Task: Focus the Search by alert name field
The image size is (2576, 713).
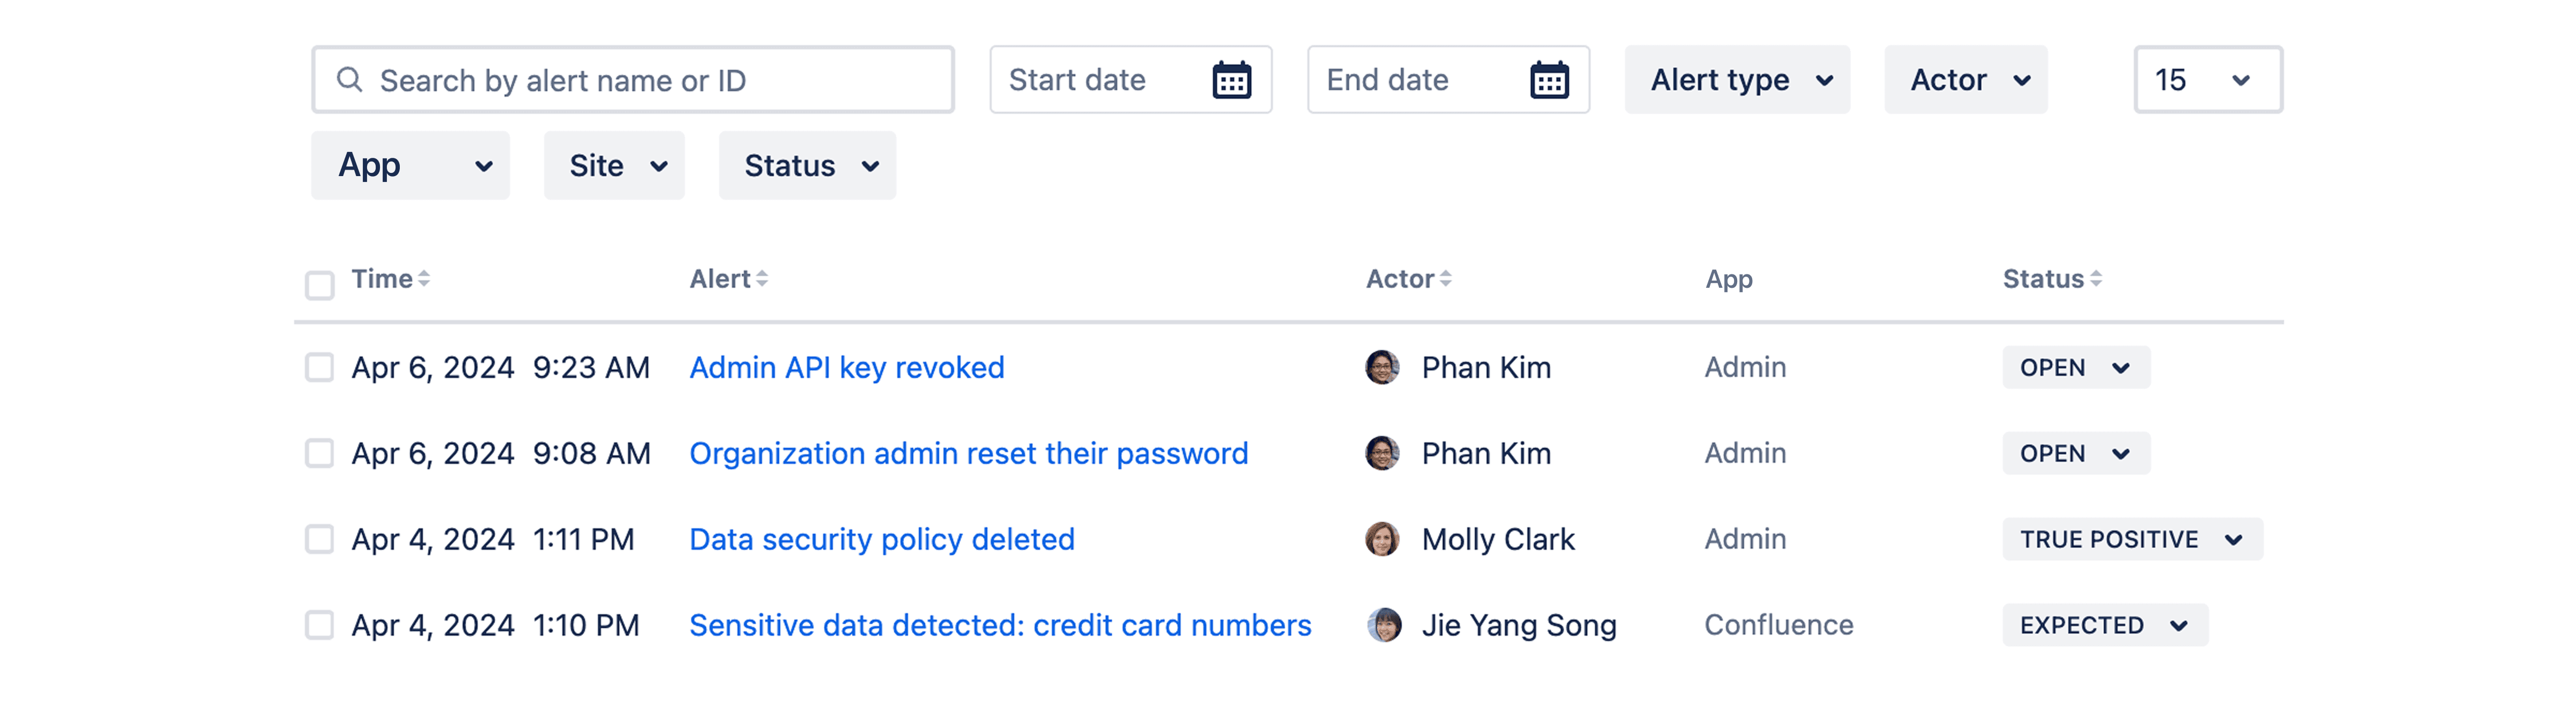Action: click(633, 79)
